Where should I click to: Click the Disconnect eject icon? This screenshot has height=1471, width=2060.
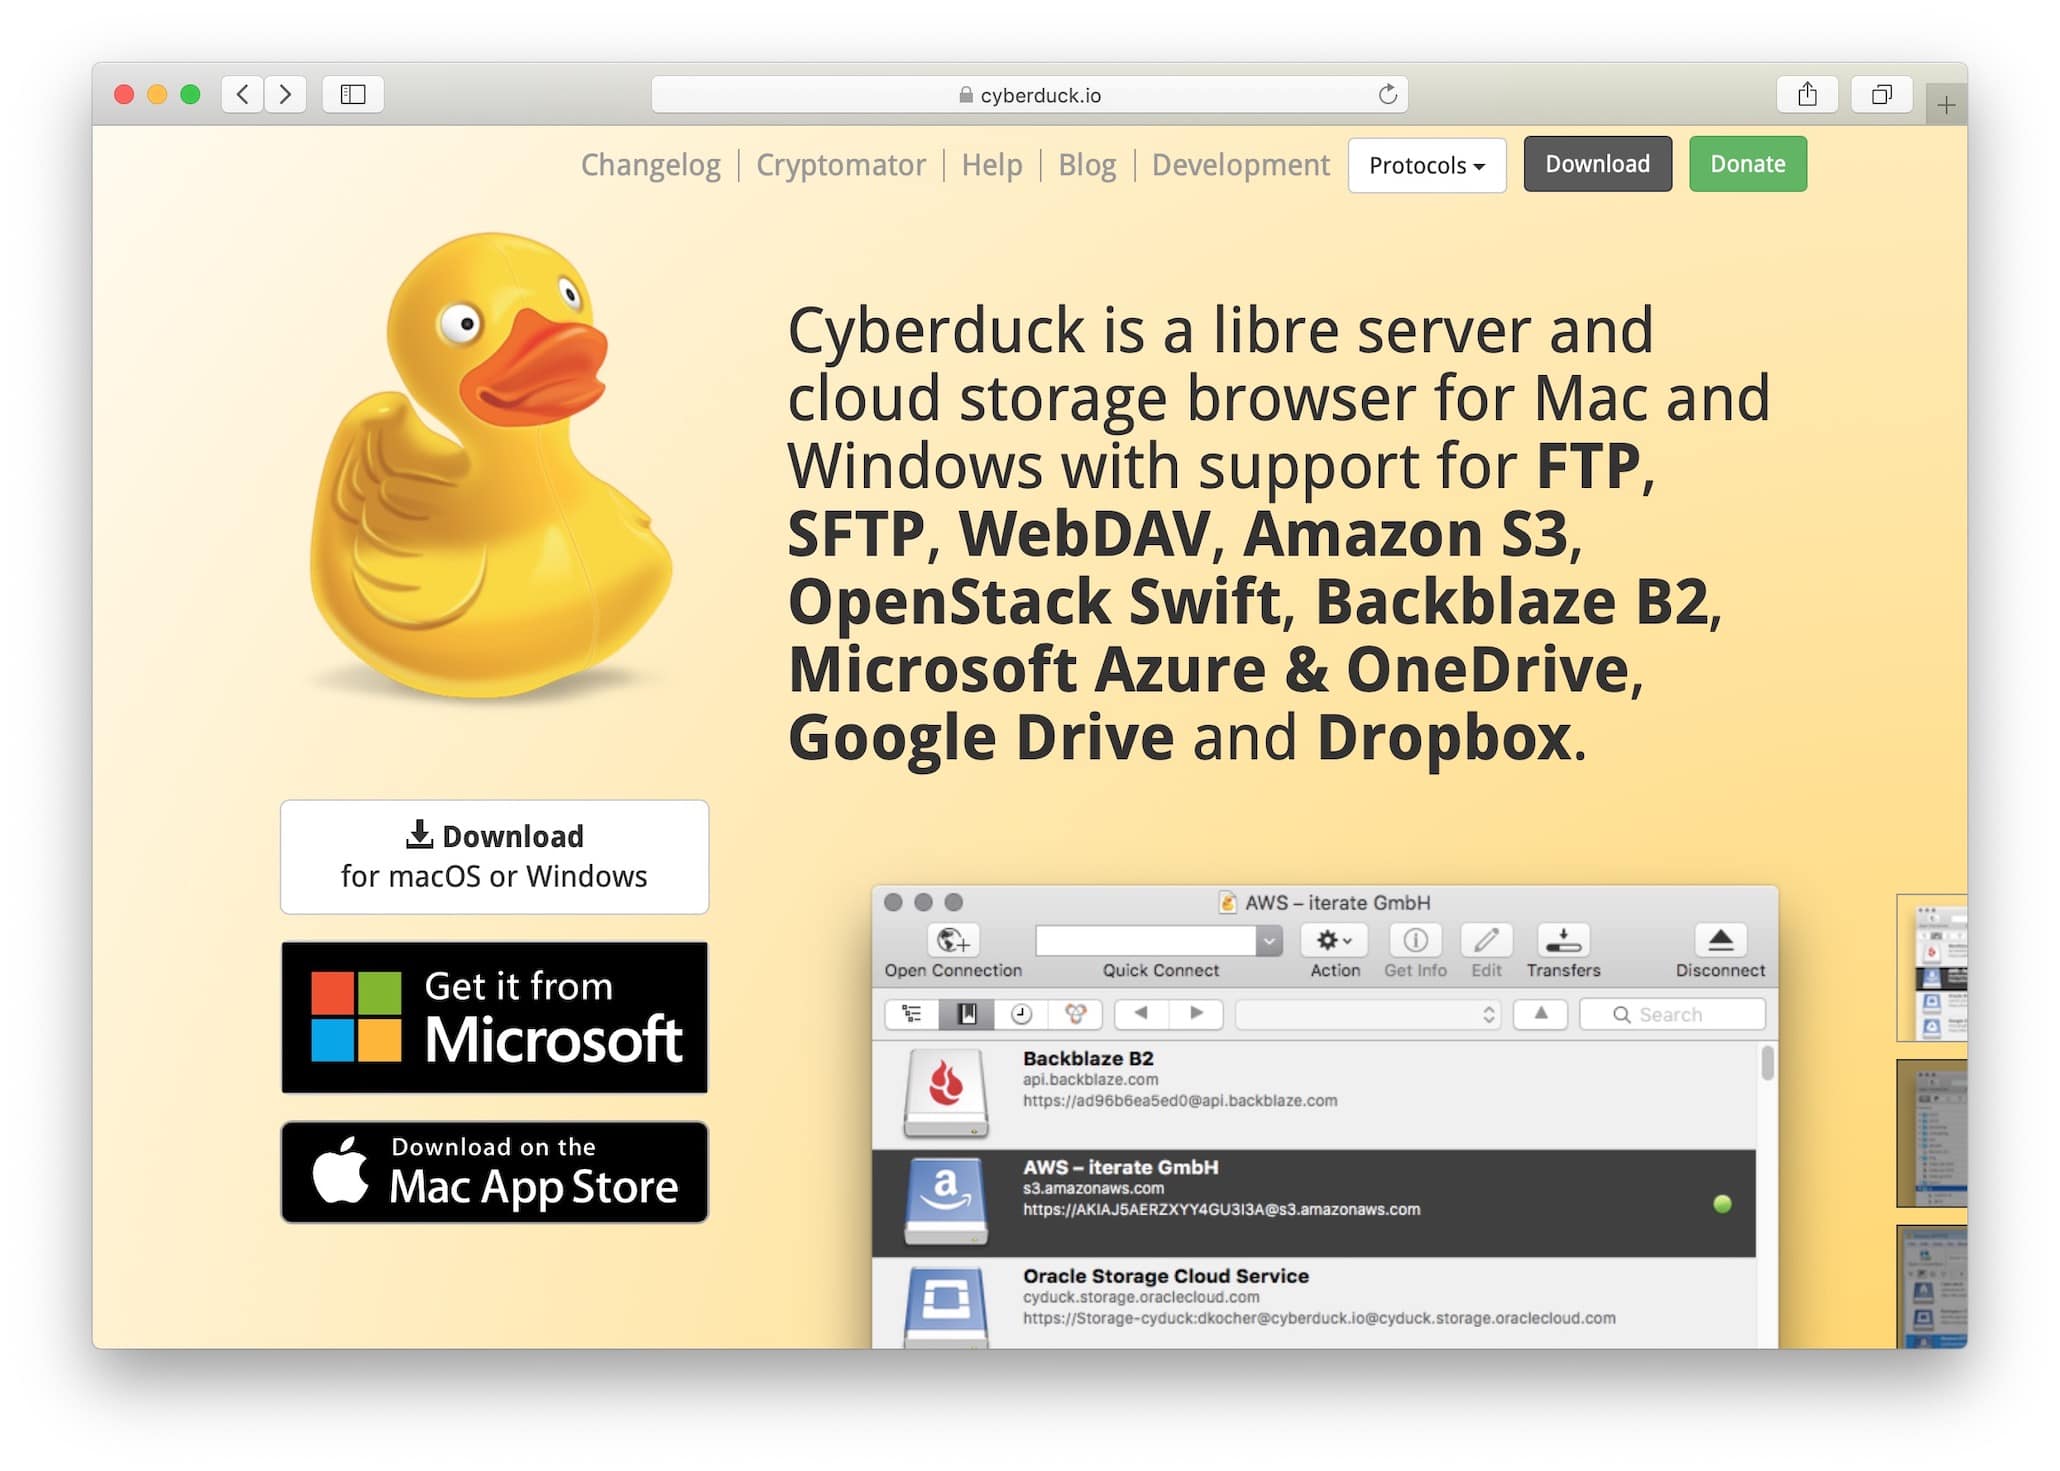pyautogui.click(x=1720, y=941)
